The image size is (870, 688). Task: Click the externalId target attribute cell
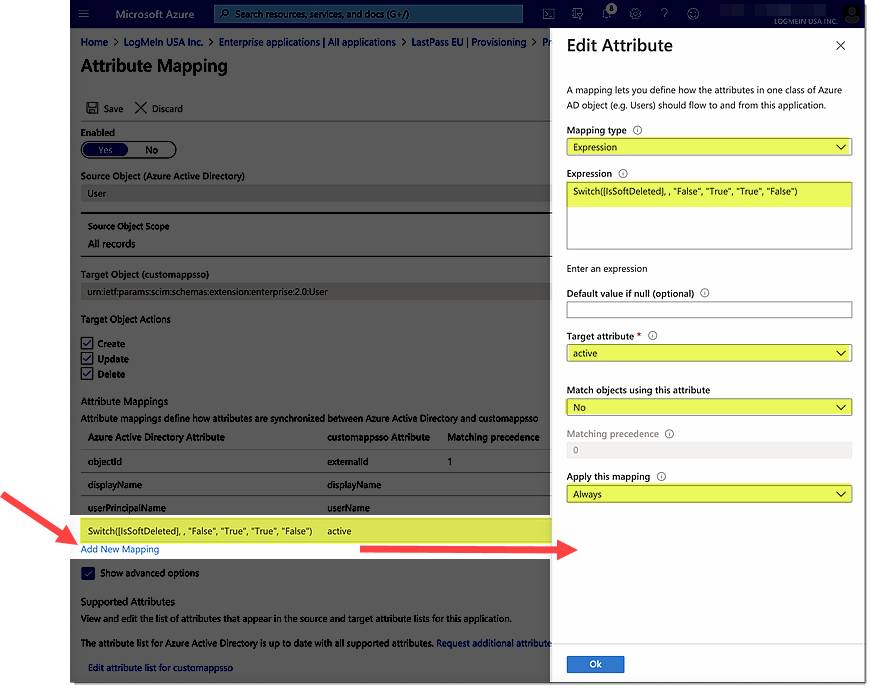coord(347,462)
